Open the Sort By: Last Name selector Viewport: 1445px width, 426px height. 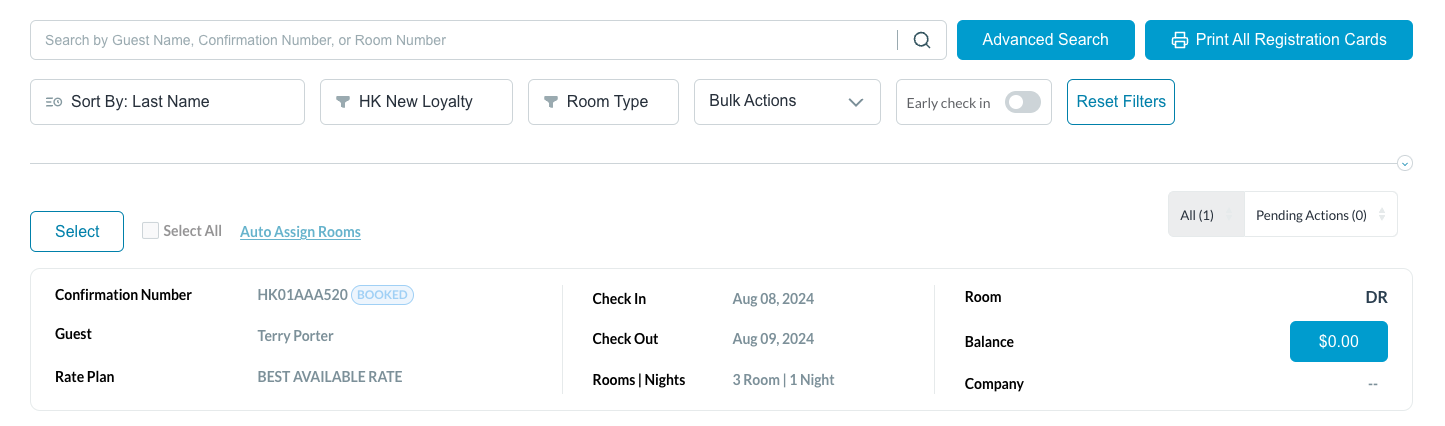(x=167, y=102)
